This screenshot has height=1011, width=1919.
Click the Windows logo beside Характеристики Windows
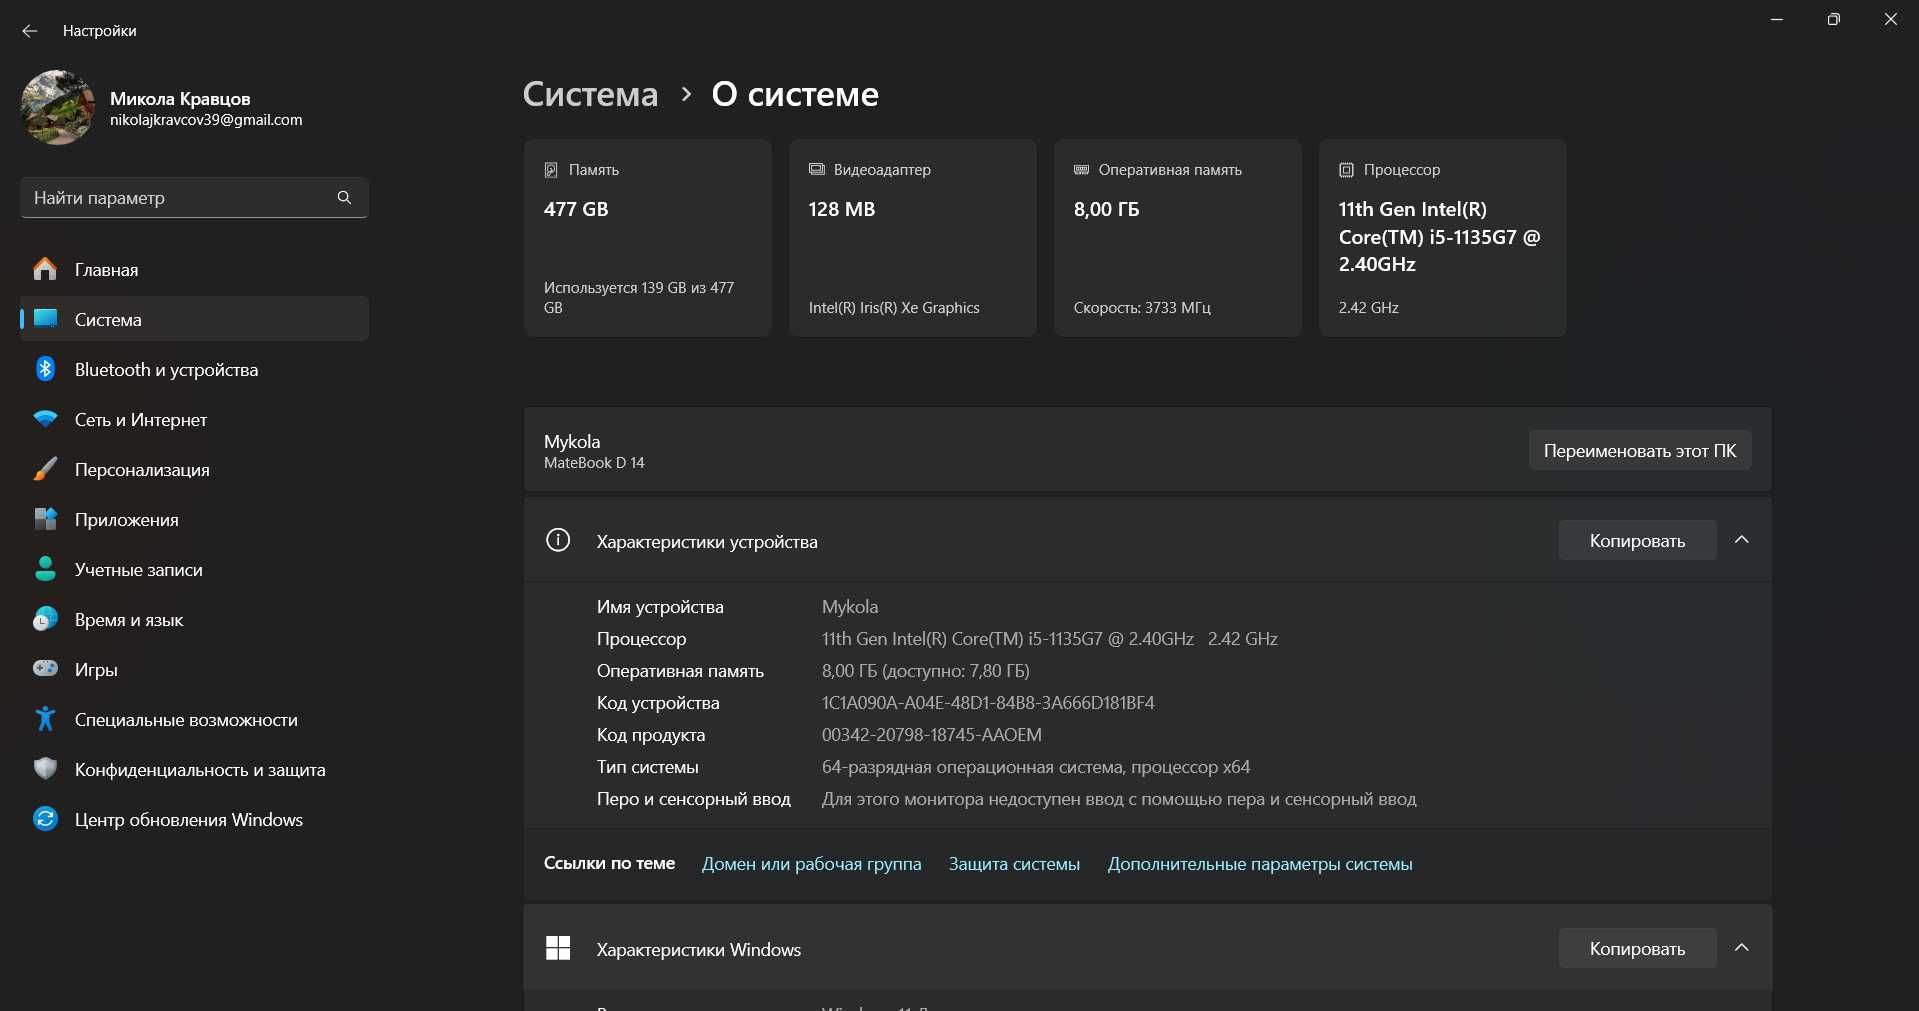[558, 948]
